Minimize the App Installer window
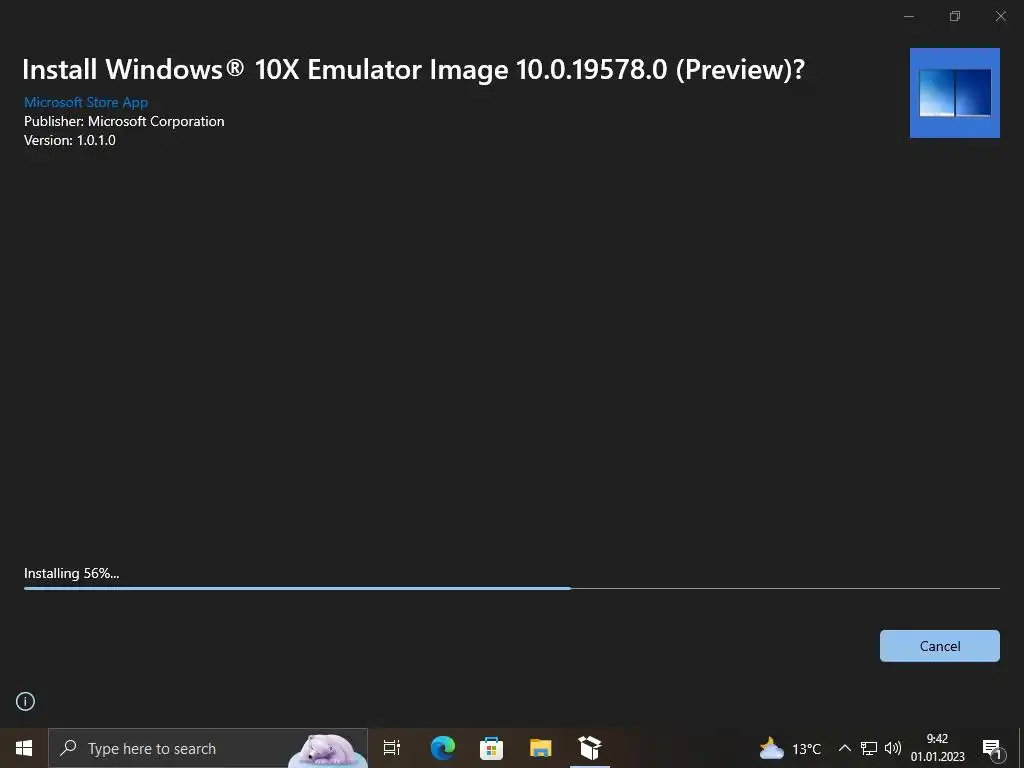 [908, 16]
